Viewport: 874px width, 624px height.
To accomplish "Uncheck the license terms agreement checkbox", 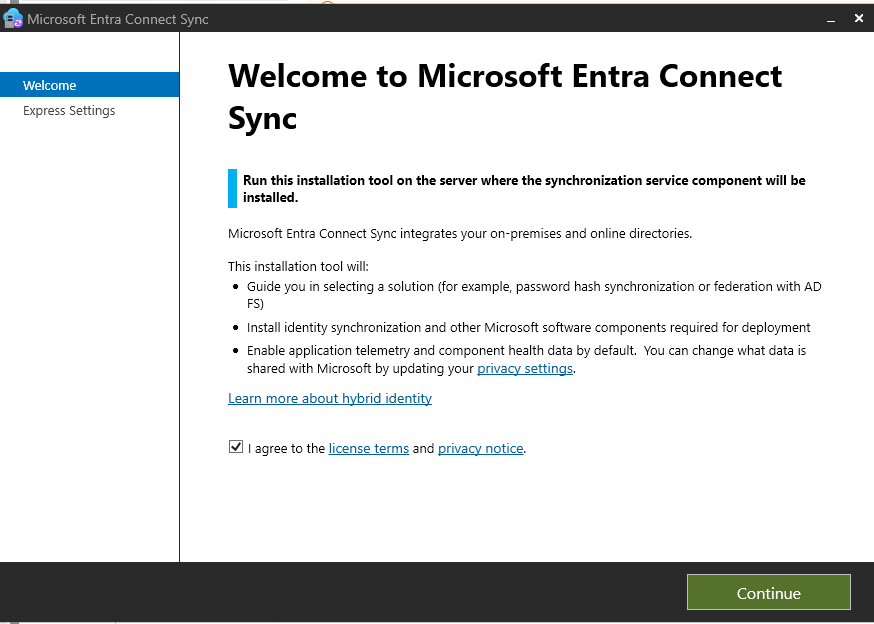I will (236, 447).
